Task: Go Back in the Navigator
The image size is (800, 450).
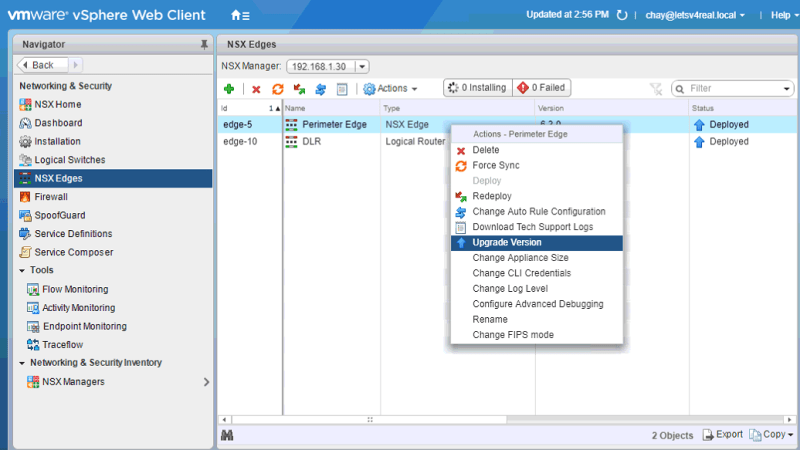Action: click(38, 65)
